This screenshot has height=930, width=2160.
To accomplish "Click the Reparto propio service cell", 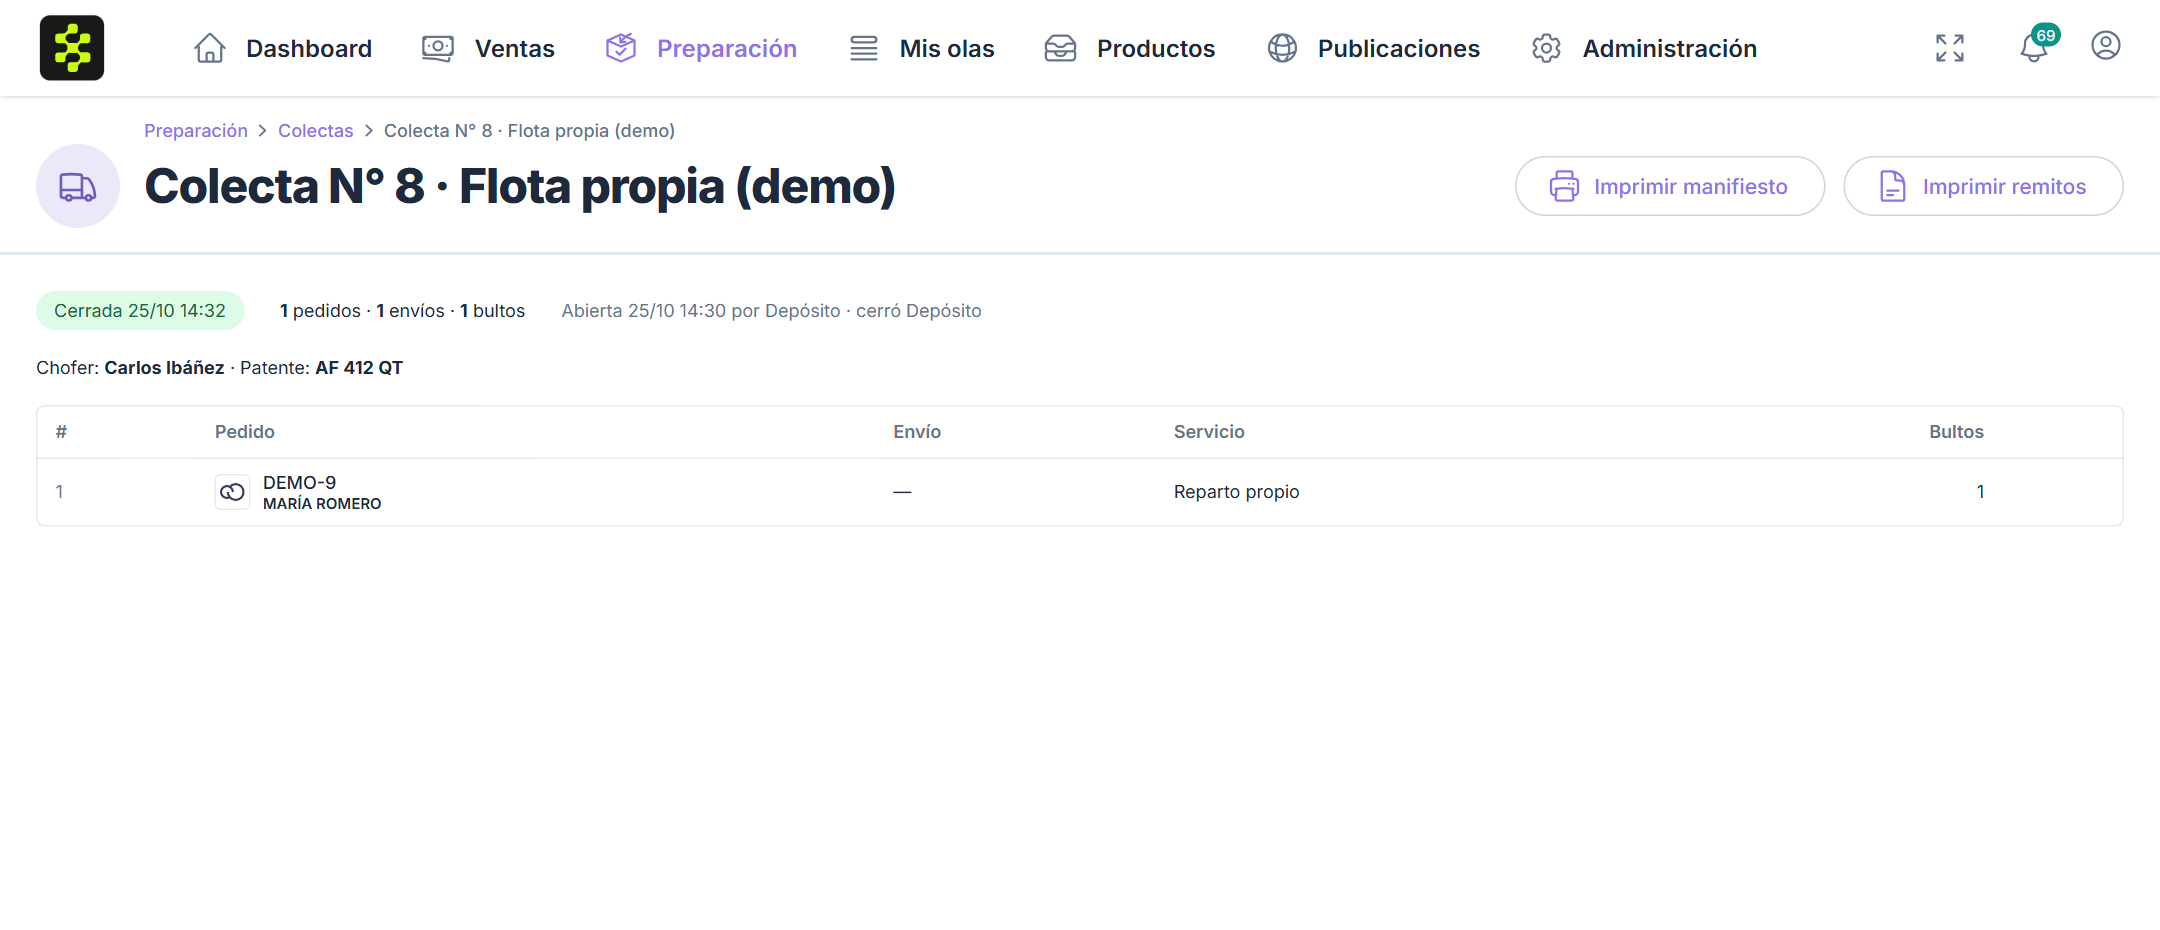I will [x=1237, y=492].
